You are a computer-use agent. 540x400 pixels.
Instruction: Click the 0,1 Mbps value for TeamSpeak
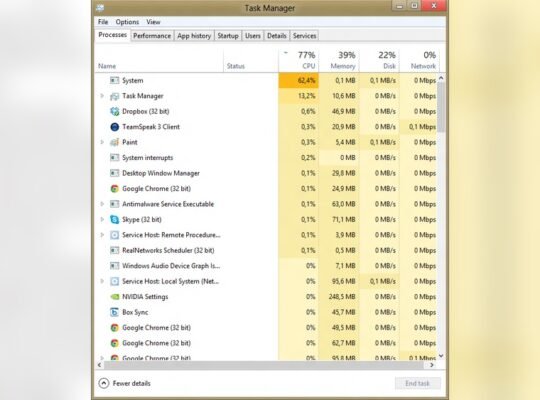[422, 127]
